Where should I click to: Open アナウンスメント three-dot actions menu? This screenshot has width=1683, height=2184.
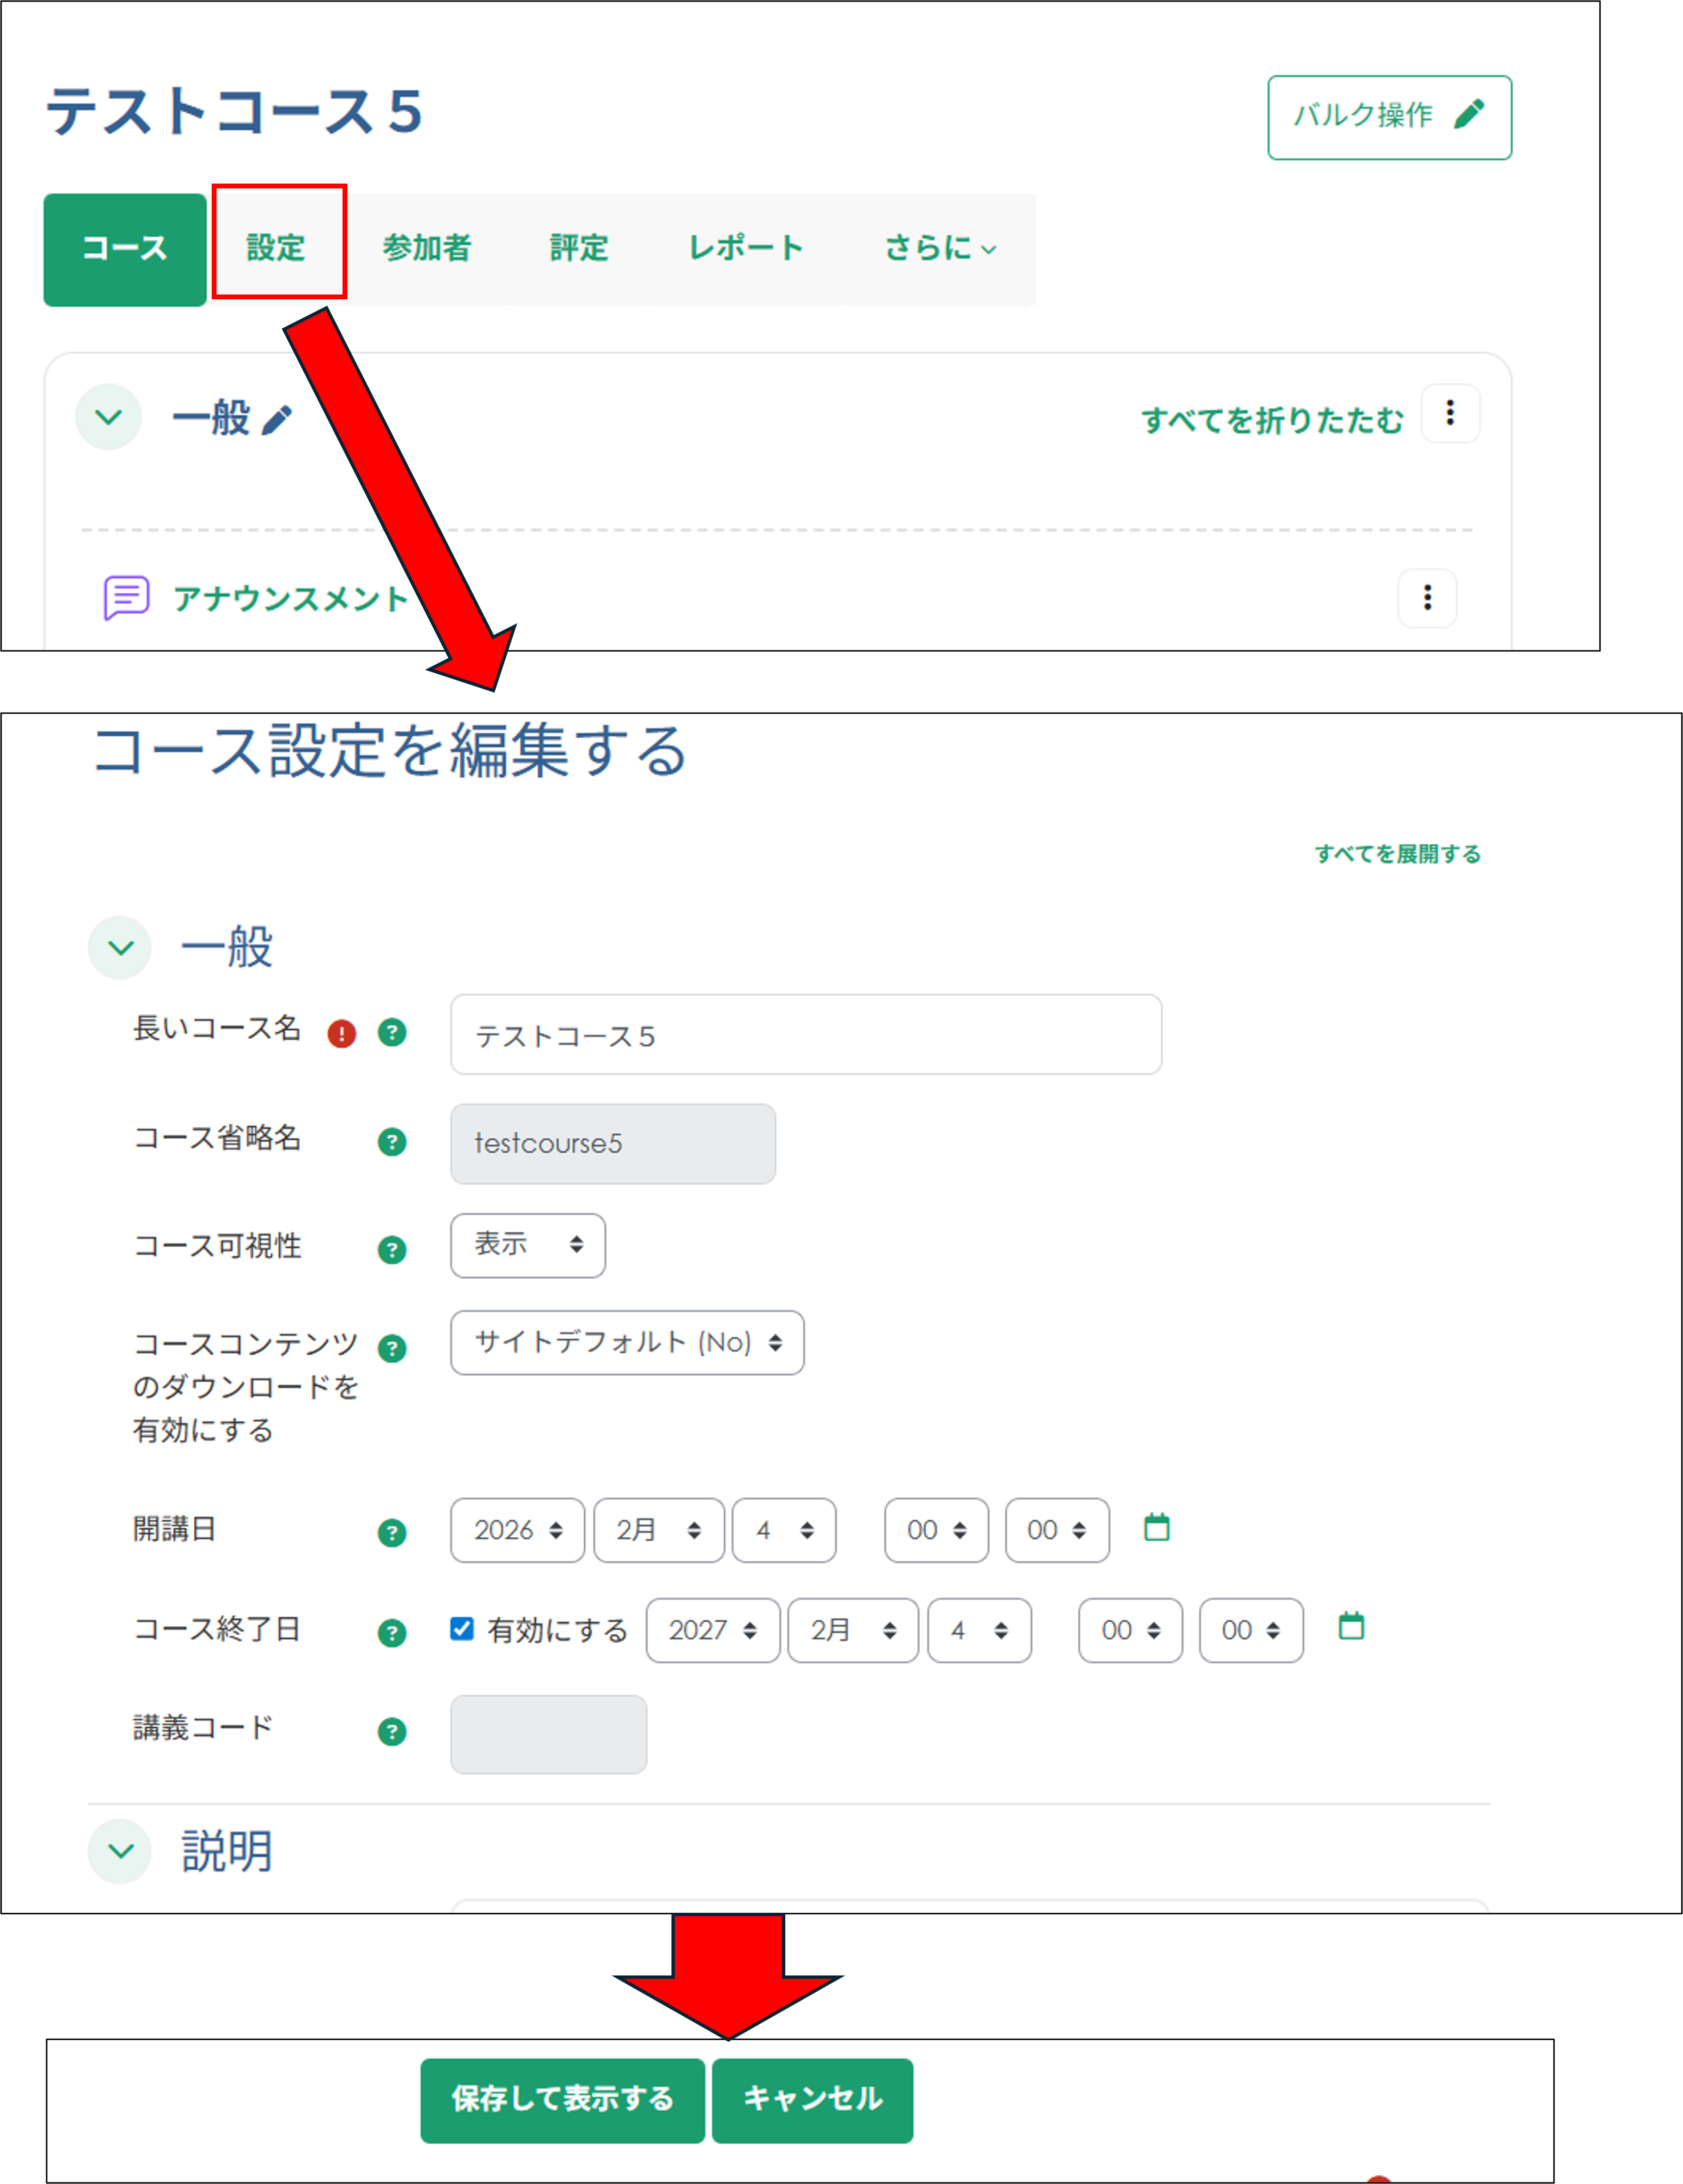point(1427,598)
